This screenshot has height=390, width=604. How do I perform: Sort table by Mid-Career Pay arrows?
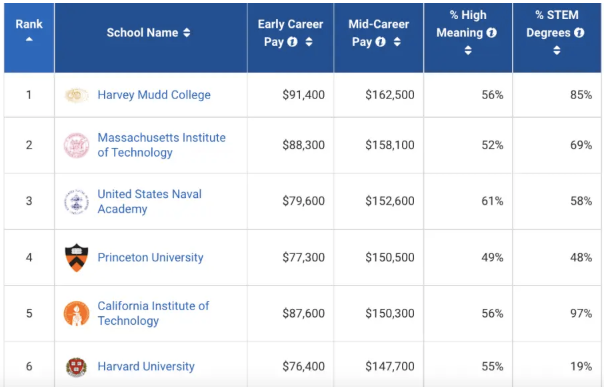coord(397,42)
